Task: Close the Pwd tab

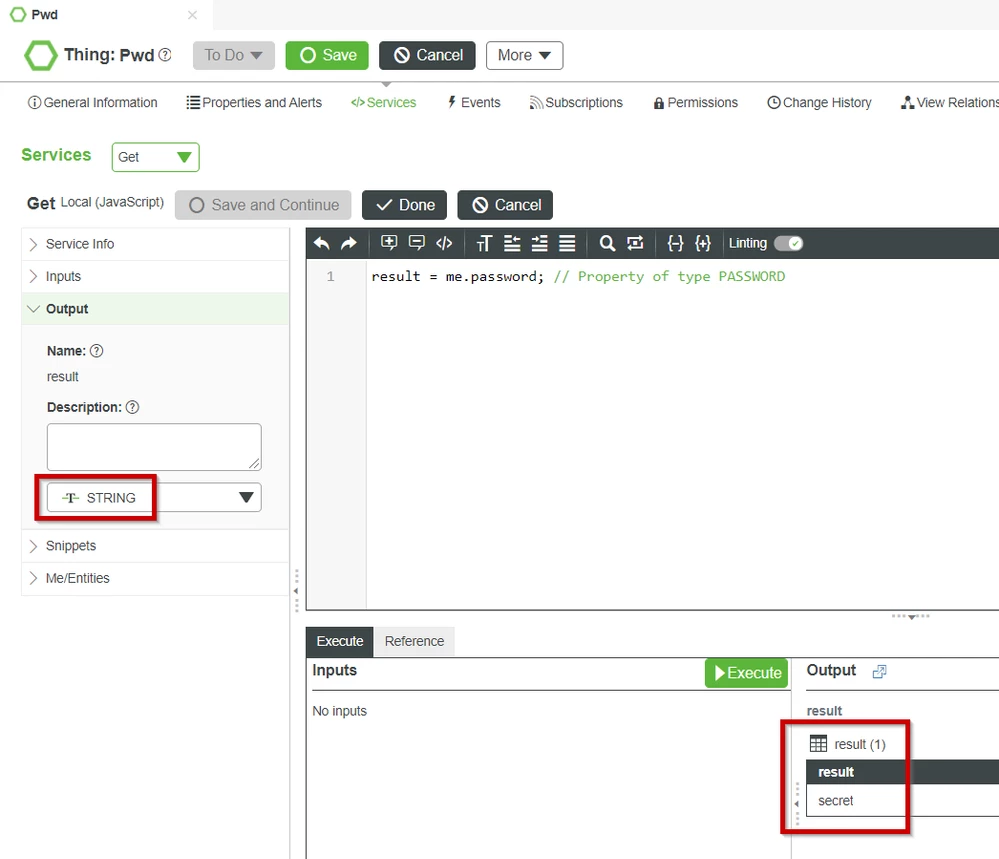Action: tap(192, 15)
